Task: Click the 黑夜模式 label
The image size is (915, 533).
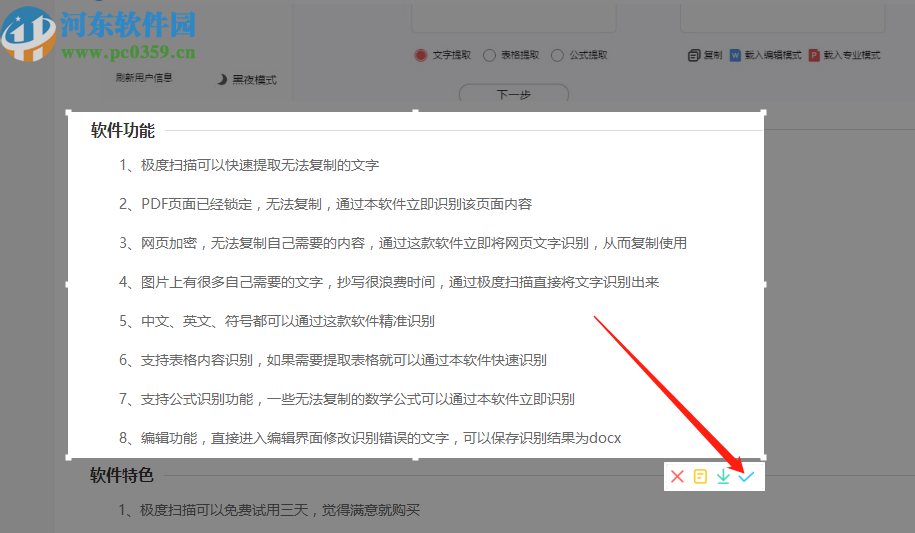Action: [254, 79]
